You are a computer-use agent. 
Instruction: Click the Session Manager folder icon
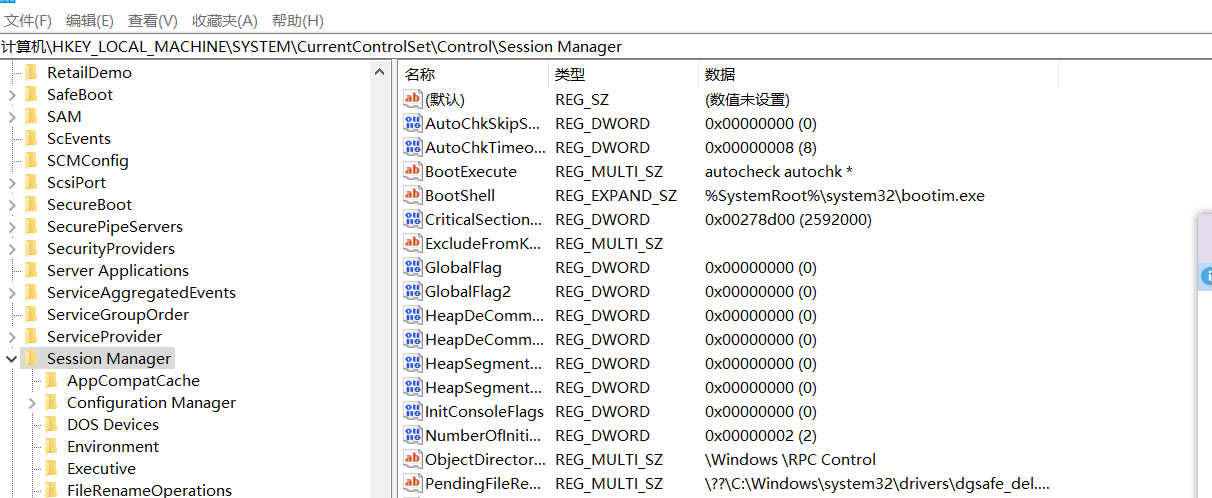(x=31, y=358)
